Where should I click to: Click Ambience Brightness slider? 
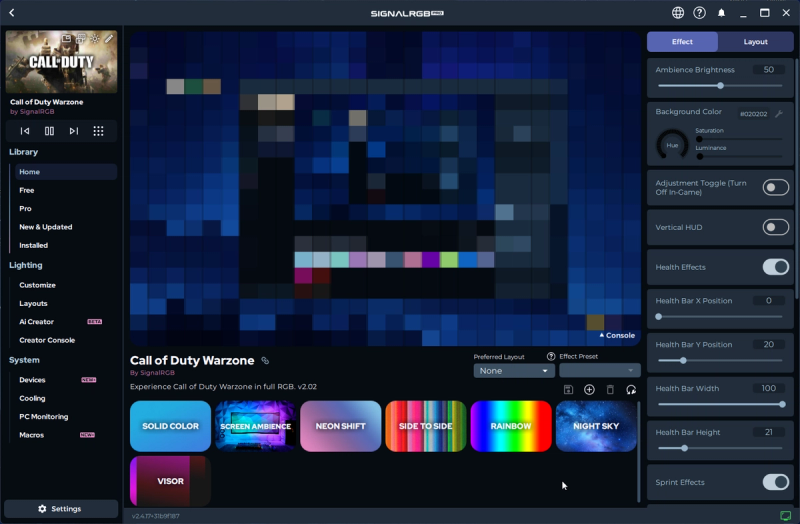click(x=720, y=86)
